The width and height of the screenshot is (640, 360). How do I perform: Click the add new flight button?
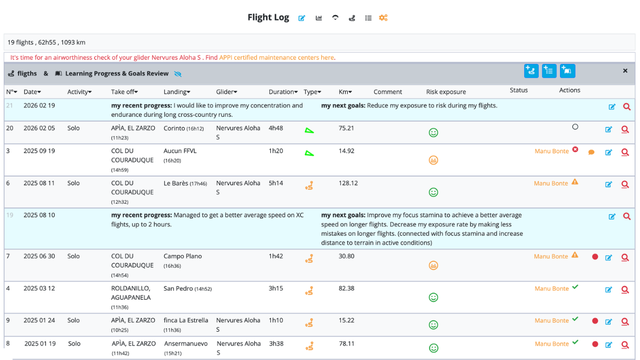coord(531,71)
